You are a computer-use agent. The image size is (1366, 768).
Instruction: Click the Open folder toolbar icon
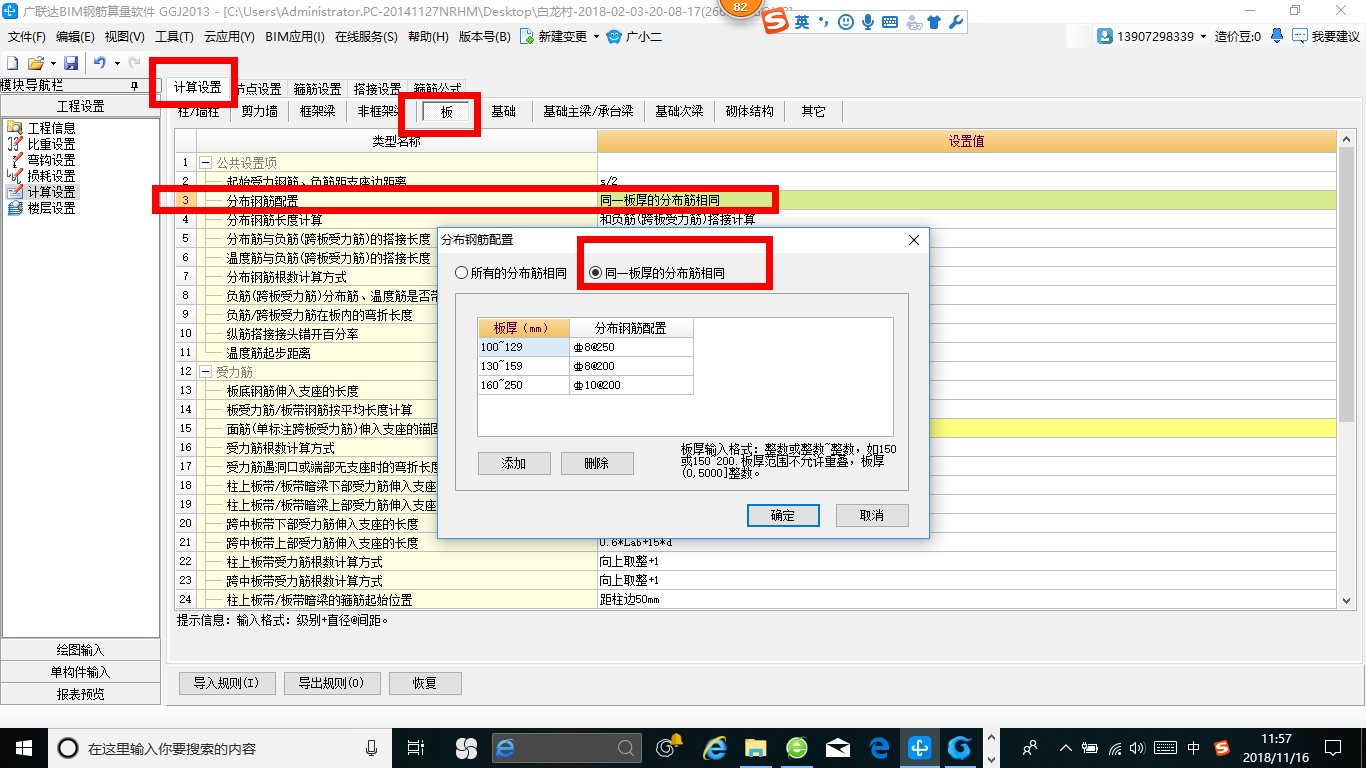click(35, 63)
